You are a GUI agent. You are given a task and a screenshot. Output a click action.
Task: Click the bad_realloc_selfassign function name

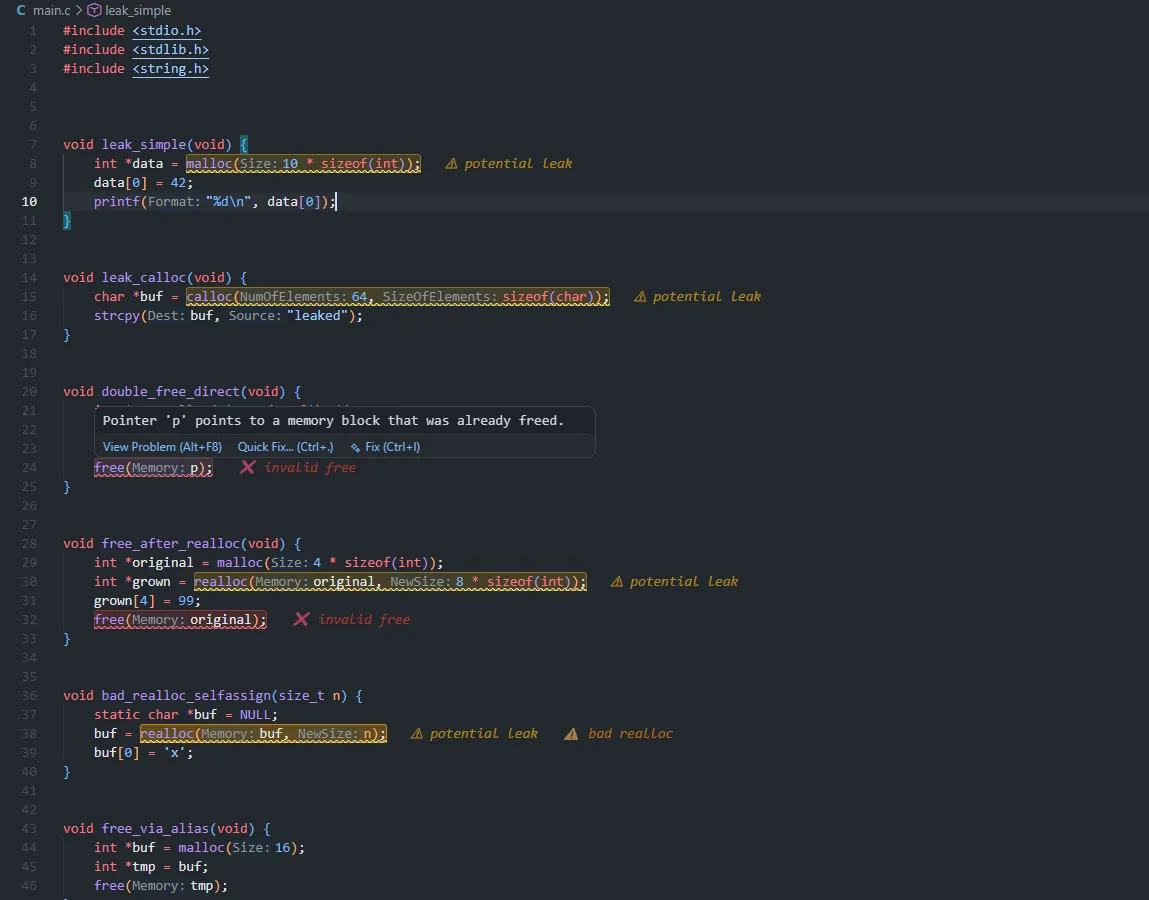(x=186, y=696)
